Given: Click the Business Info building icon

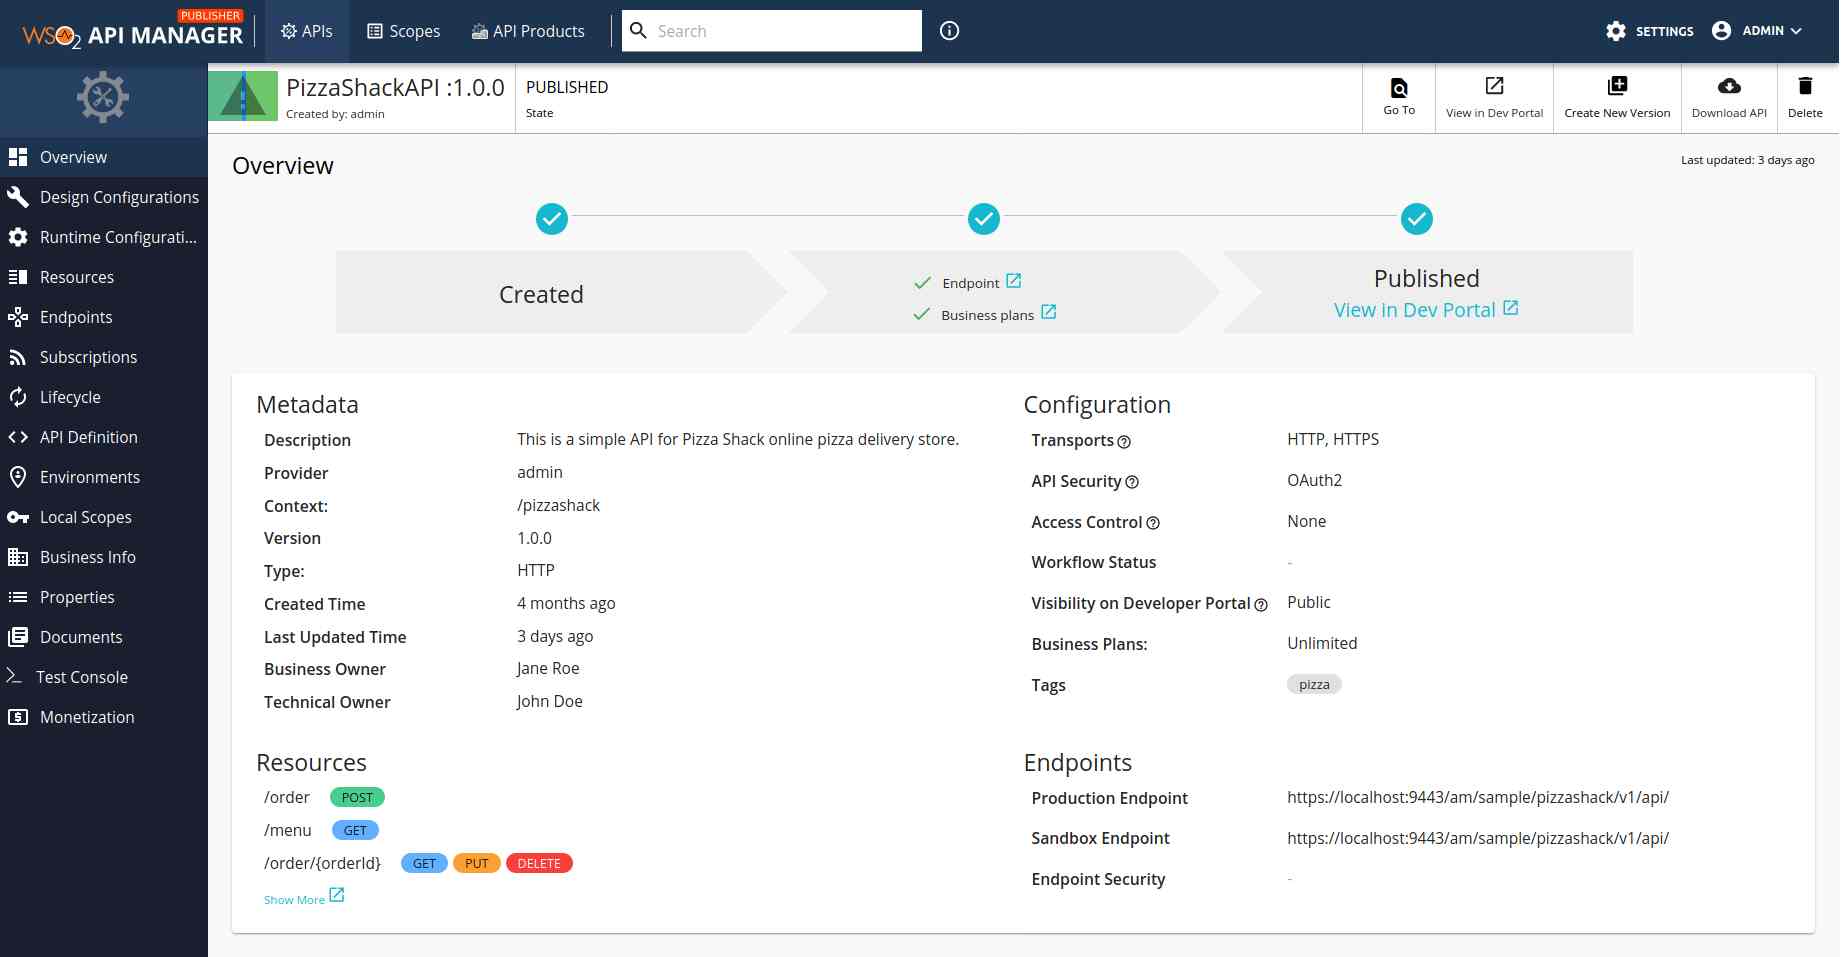Looking at the screenshot, I should 18,557.
